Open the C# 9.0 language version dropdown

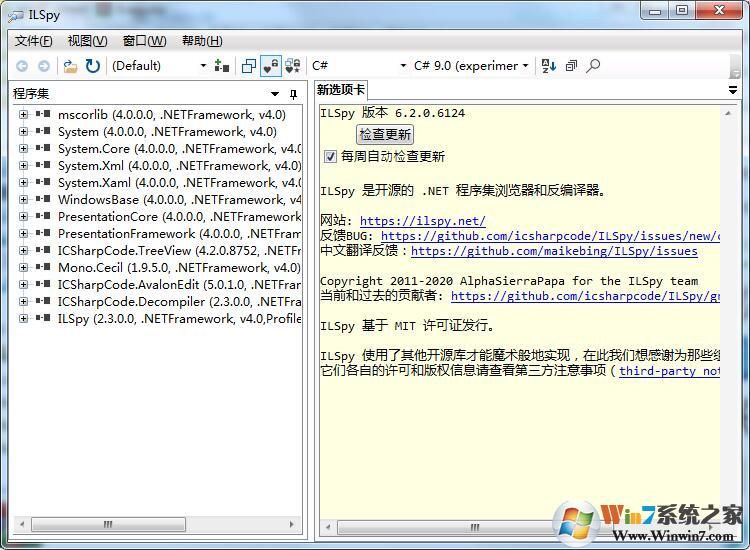[x=472, y=66]
